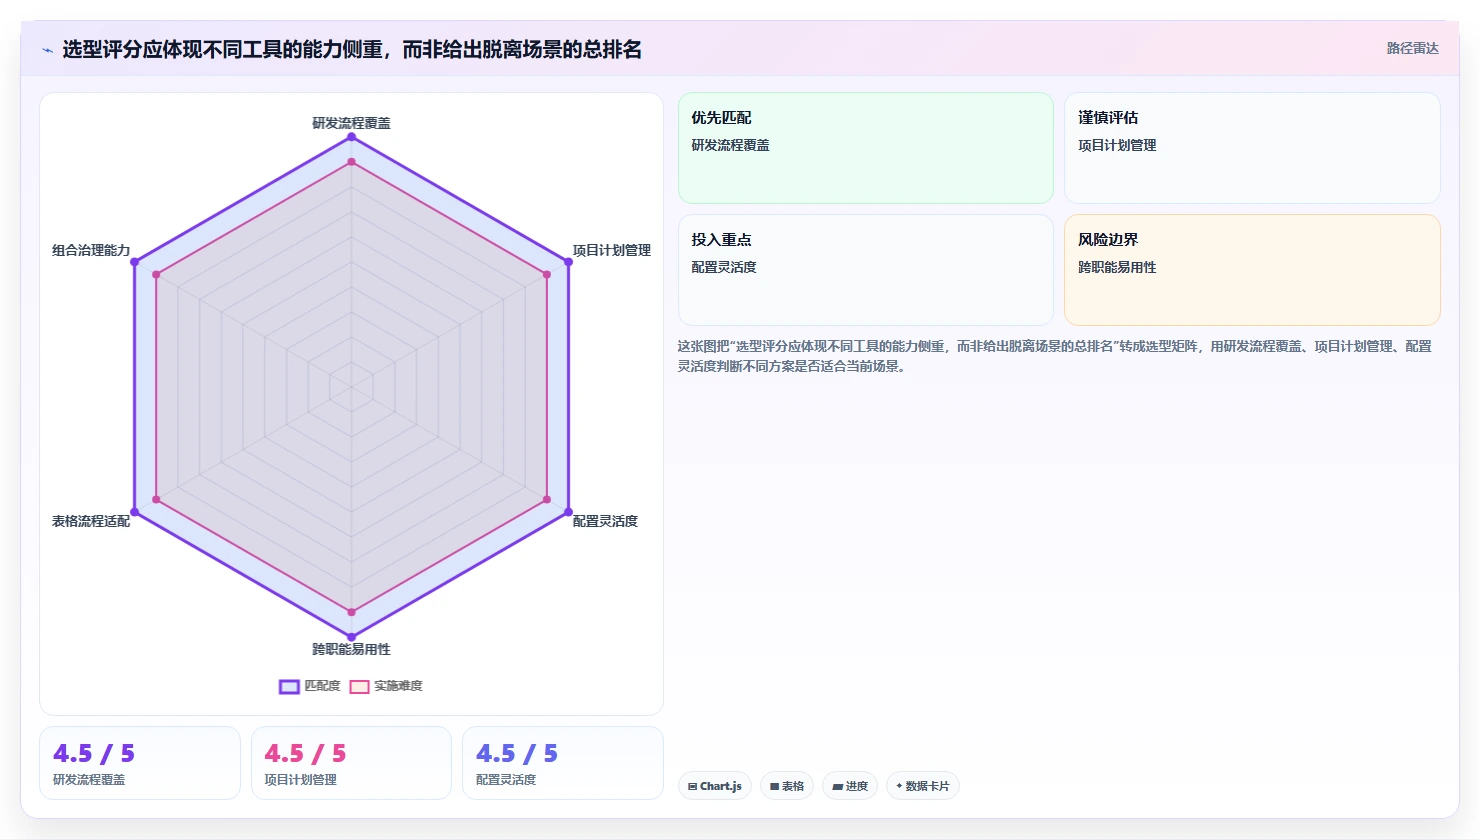Click the pink 实施难度 point at 组合治理能力
This screenshot has height=840, width=1480.
click(156, 274)
